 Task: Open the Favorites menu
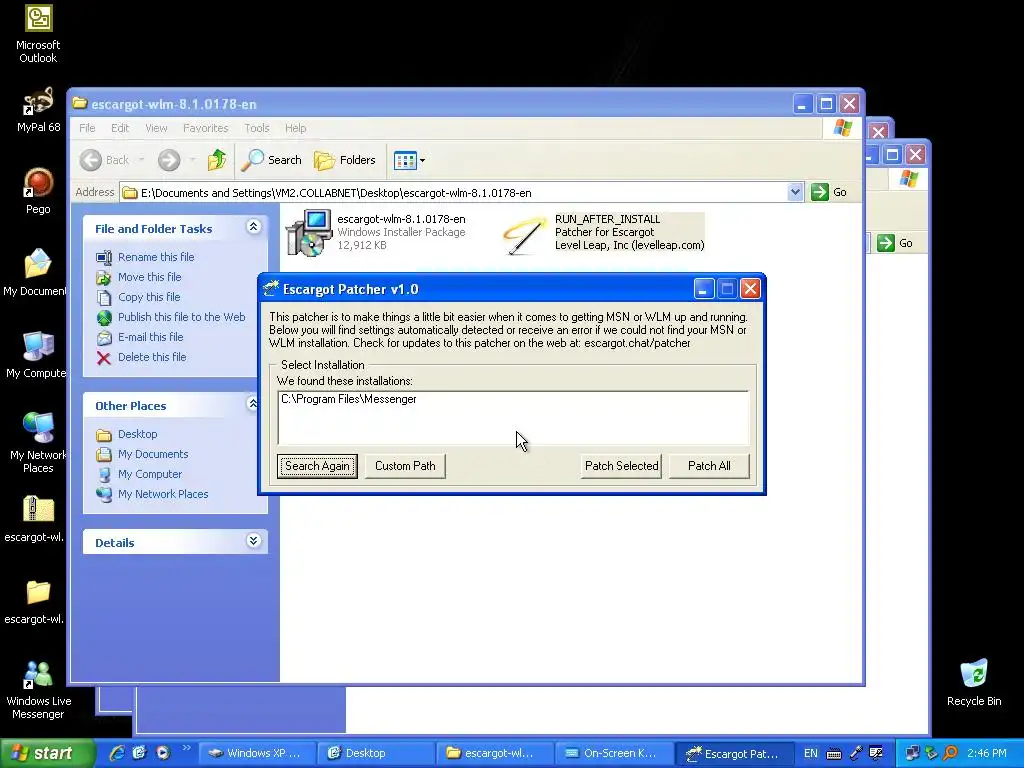coord(206,128)
